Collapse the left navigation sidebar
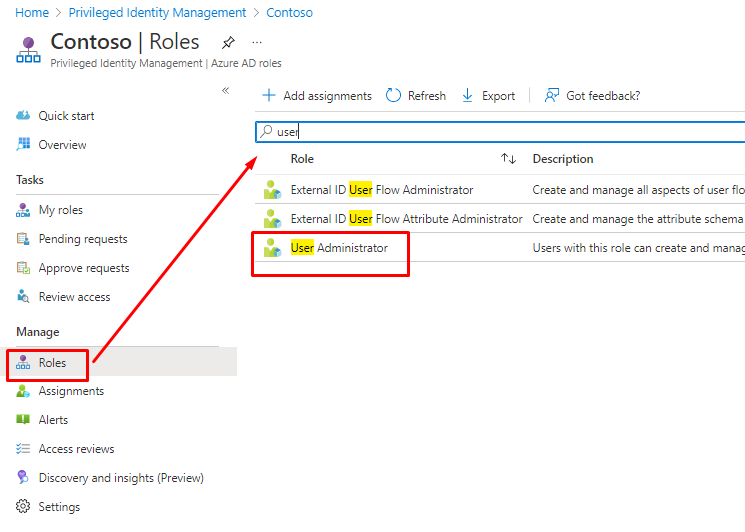Screen dimensions: 745x532 pos(225,91)
